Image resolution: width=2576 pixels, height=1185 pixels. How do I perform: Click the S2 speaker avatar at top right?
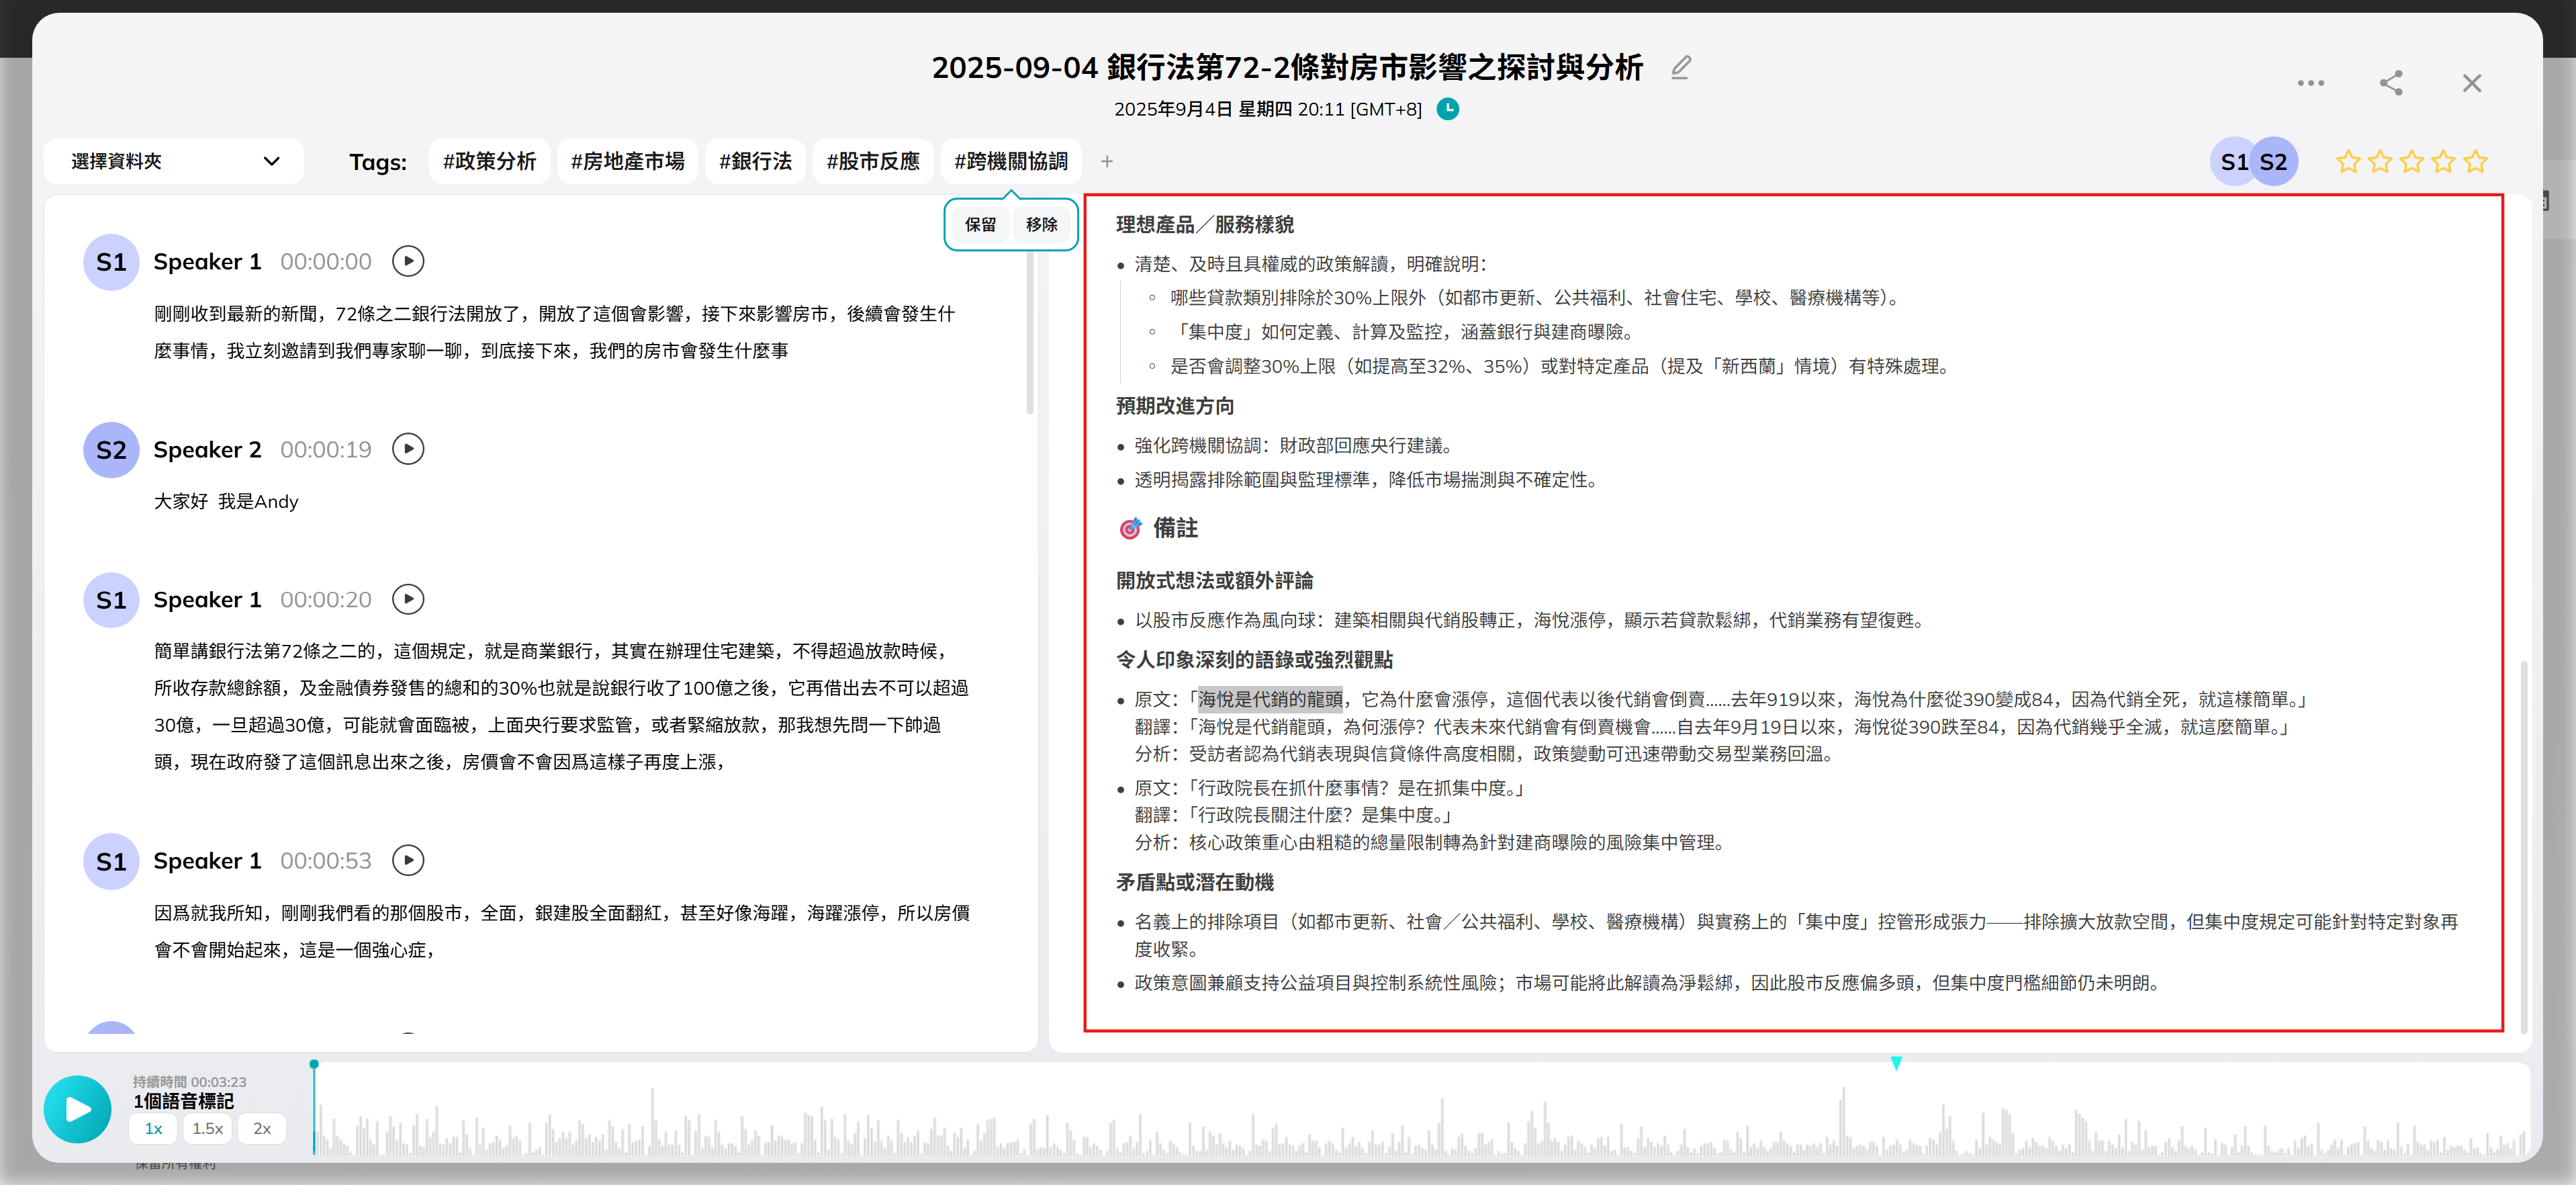click(2273, 162)
